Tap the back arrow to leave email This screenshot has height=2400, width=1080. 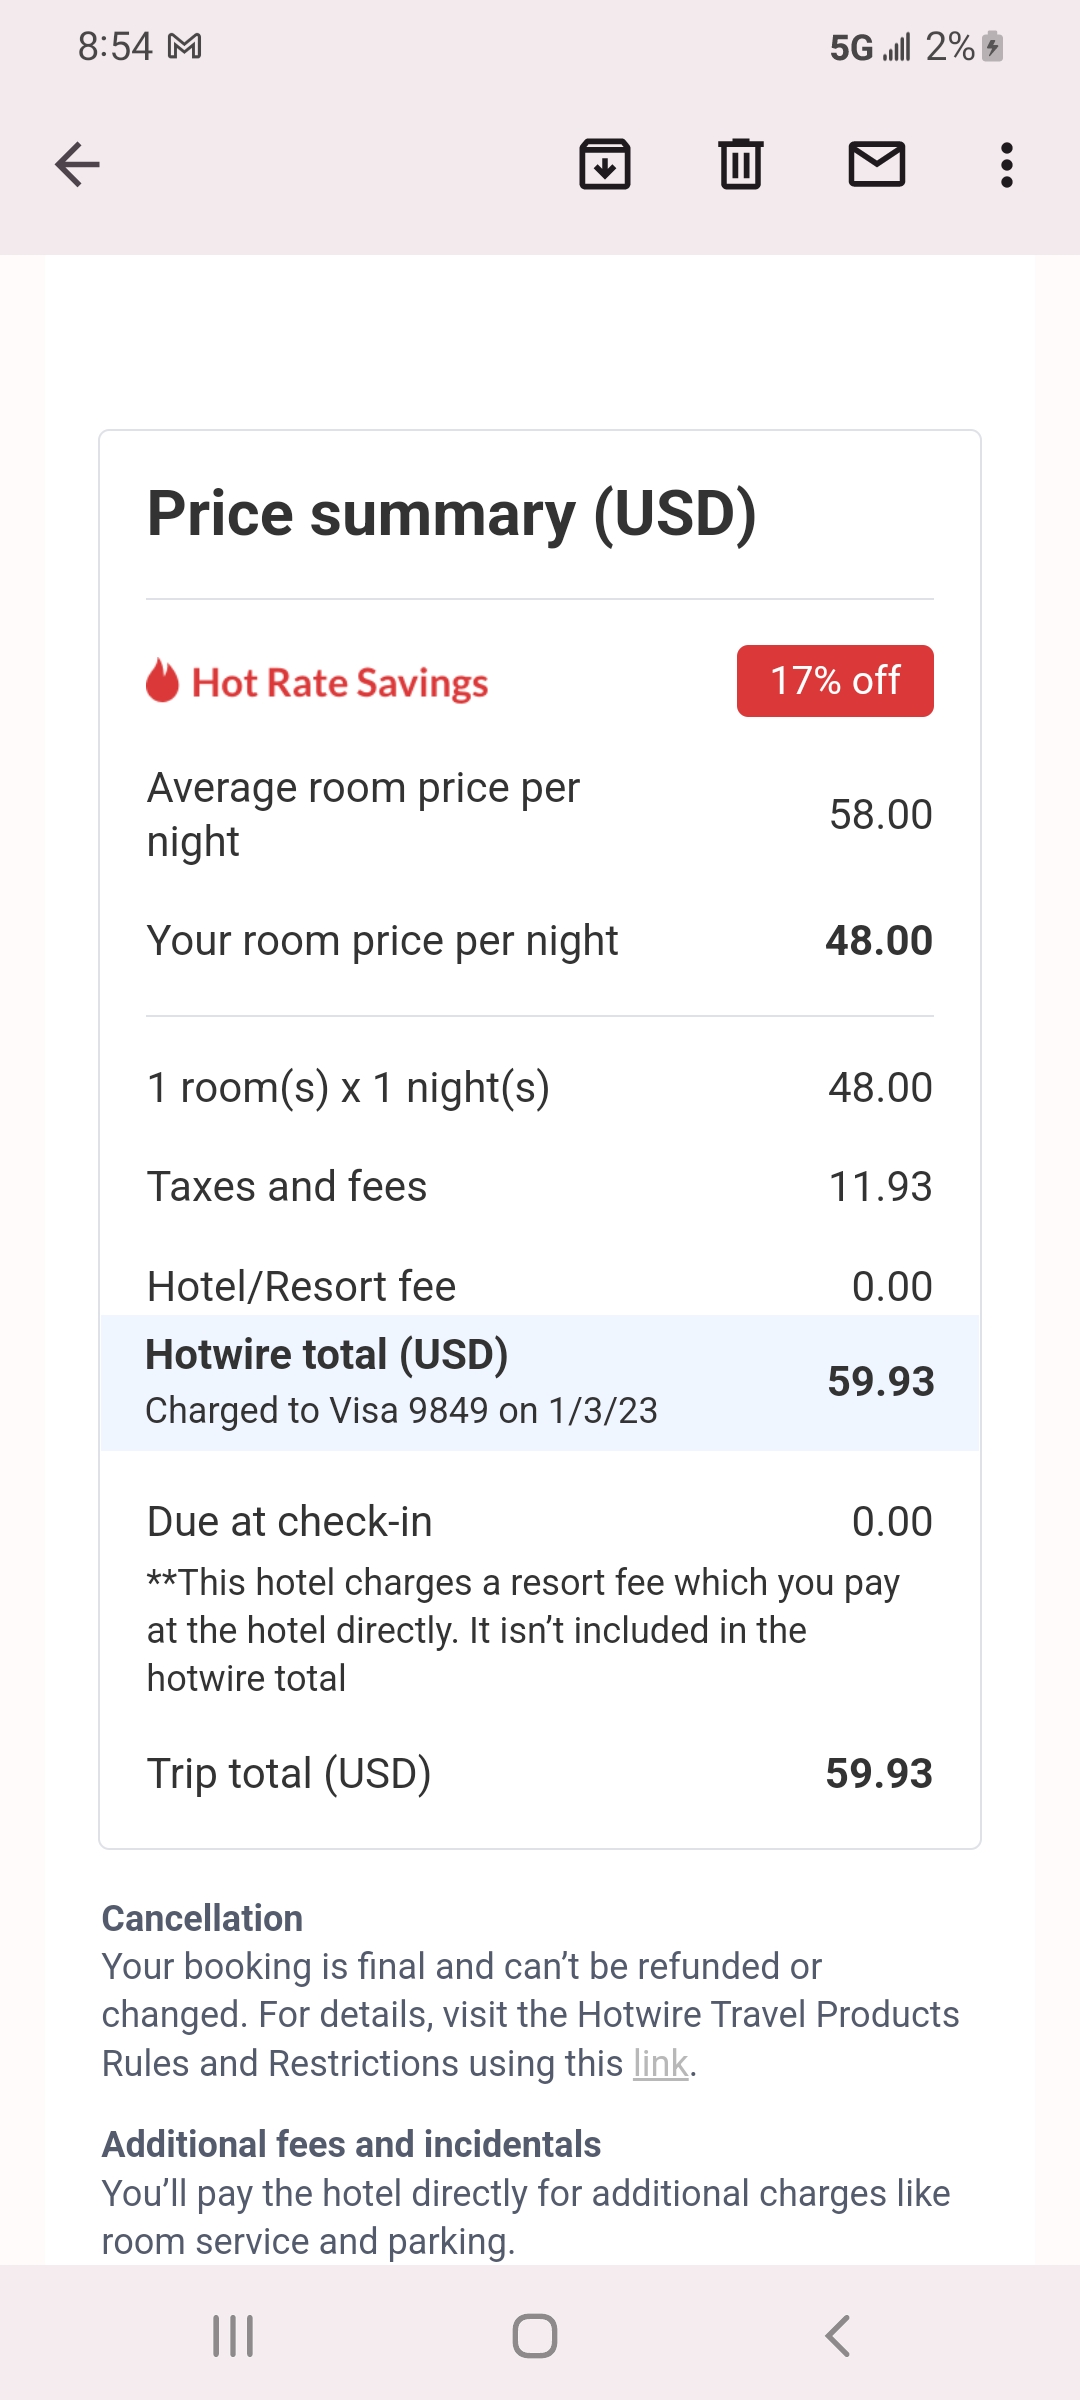pyautogui.click(x=78, y=165)
